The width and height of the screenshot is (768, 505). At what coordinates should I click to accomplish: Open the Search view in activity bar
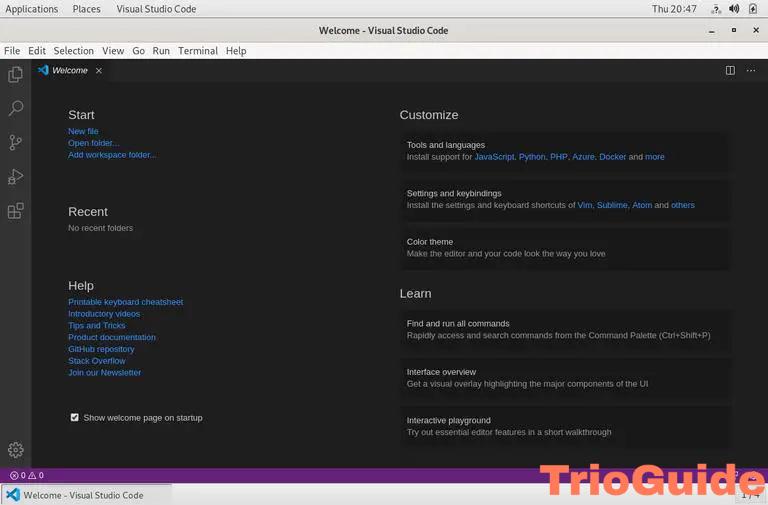[x=16, y=108]
